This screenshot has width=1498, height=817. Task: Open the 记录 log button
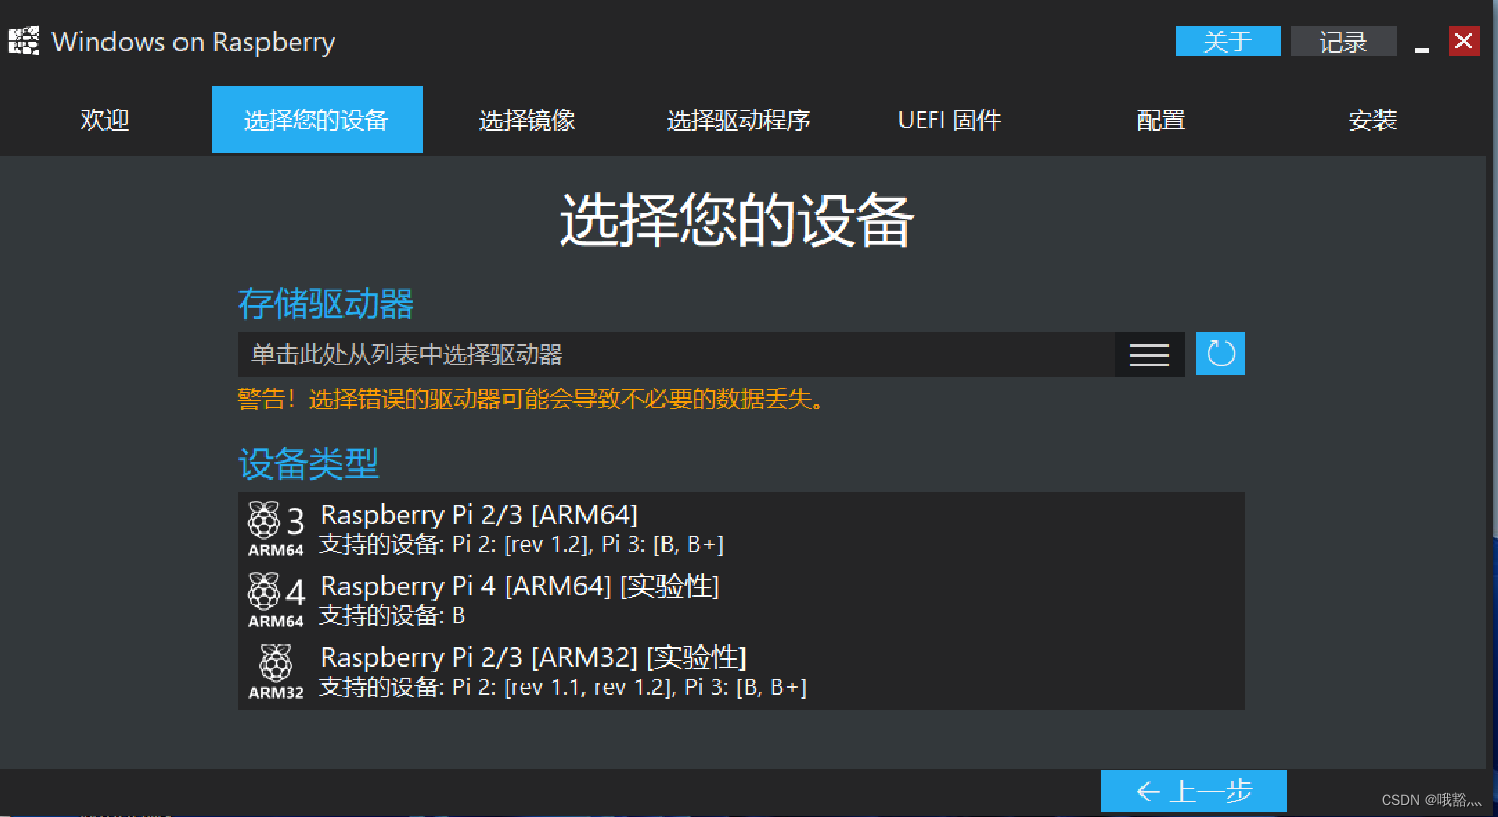tap(1344, 41)
